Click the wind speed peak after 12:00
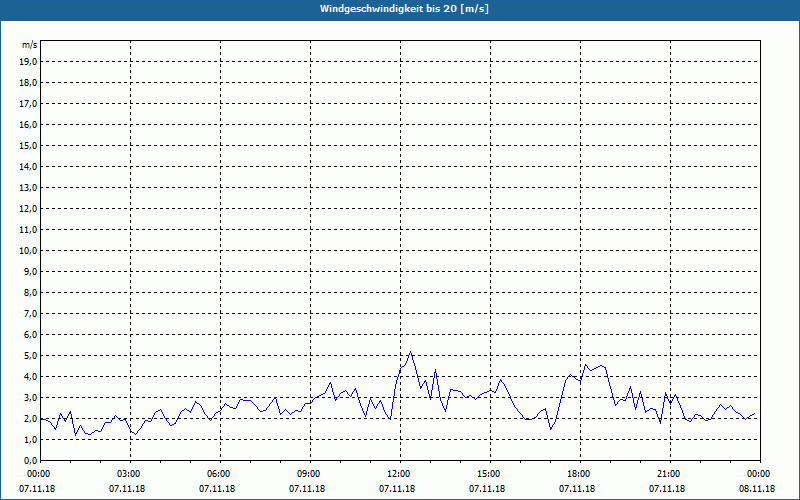Screen dimensions: 800x500 click(x=411, y=352)
